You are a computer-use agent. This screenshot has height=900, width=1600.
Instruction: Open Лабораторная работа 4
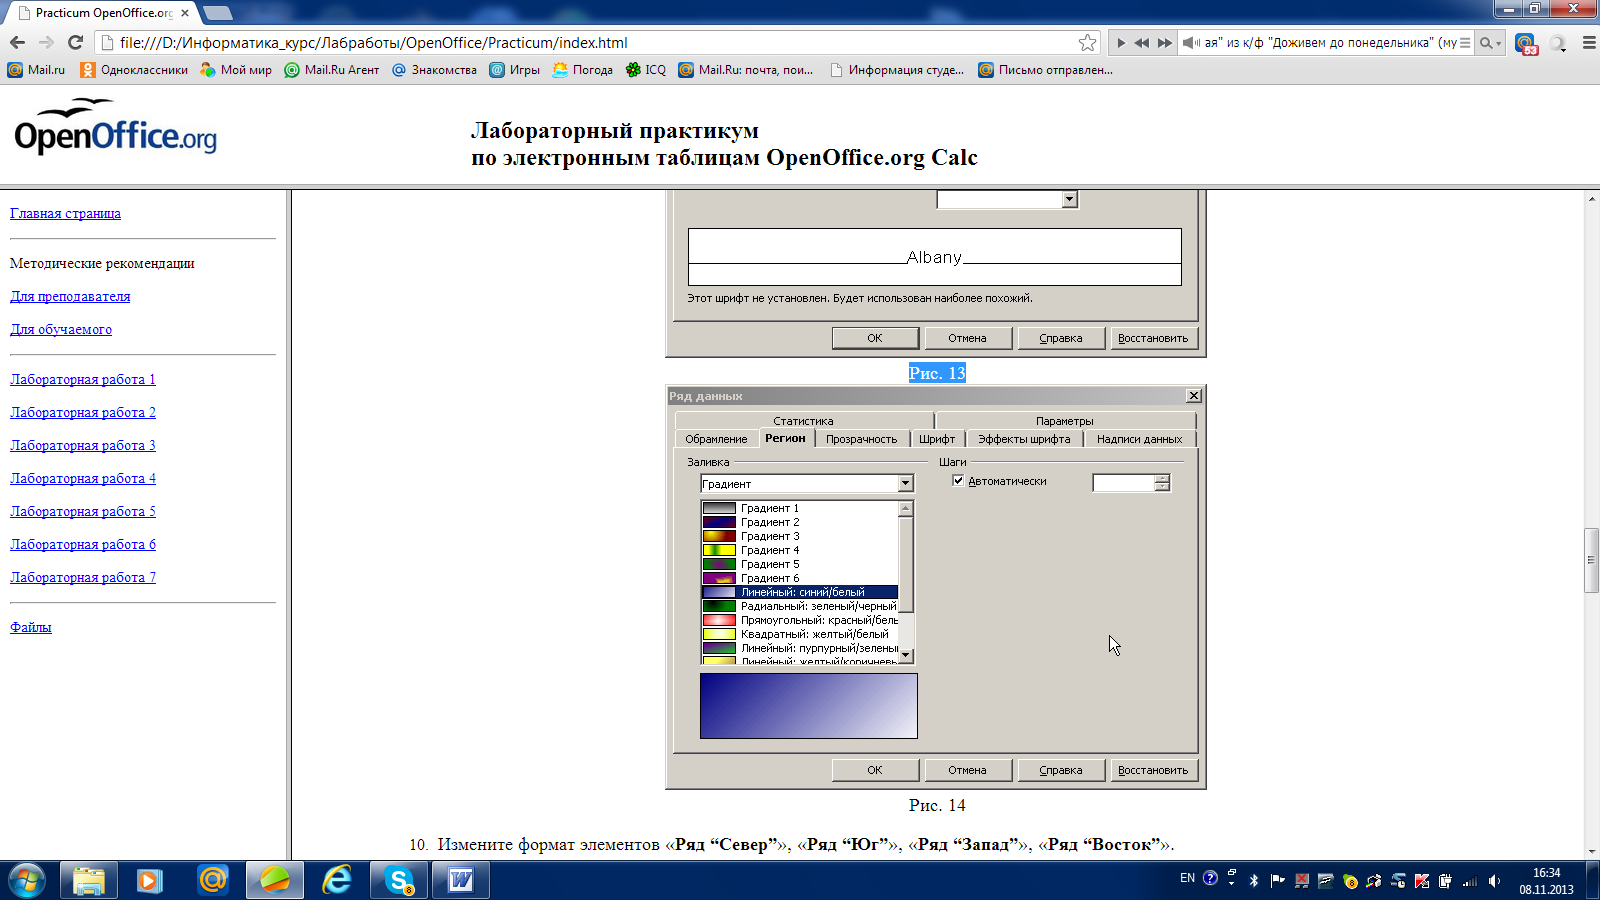click(83, 478)
